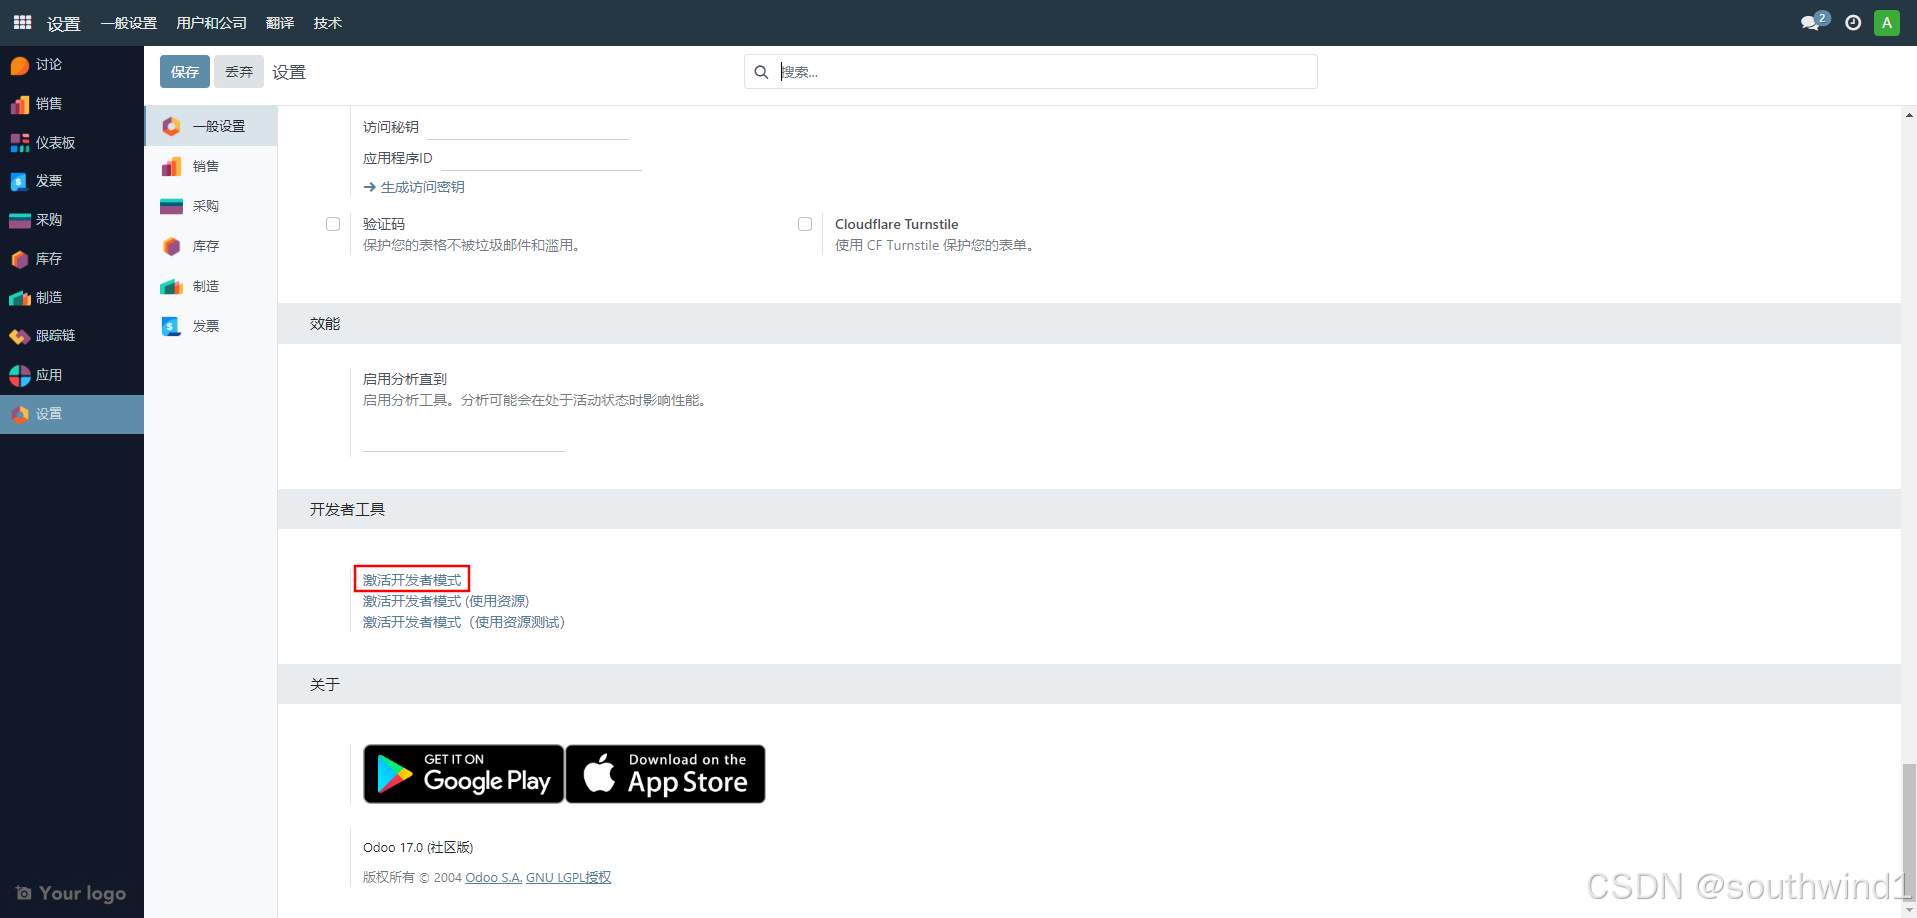
Task: Enable the 验证码 checkbox
Action: click(x=333, y=224)
